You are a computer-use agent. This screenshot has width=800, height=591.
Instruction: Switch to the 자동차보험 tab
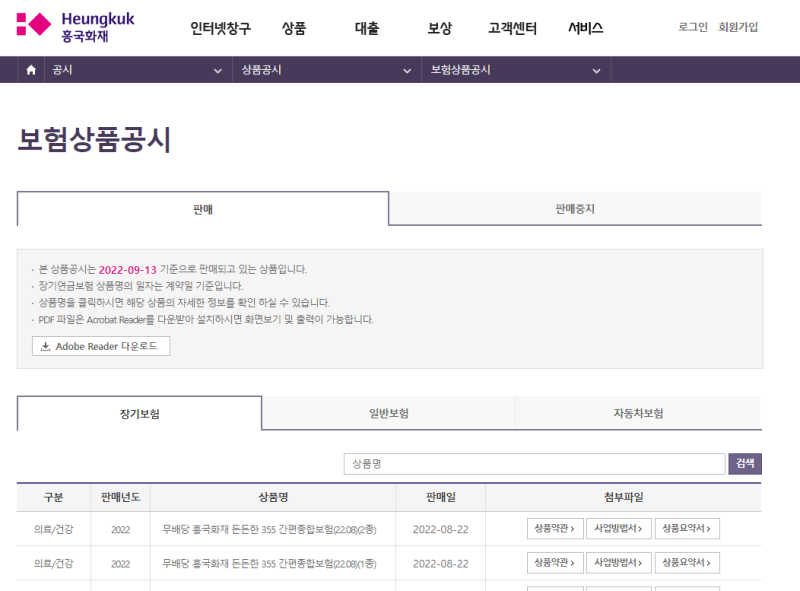click(x=638, y=413)
